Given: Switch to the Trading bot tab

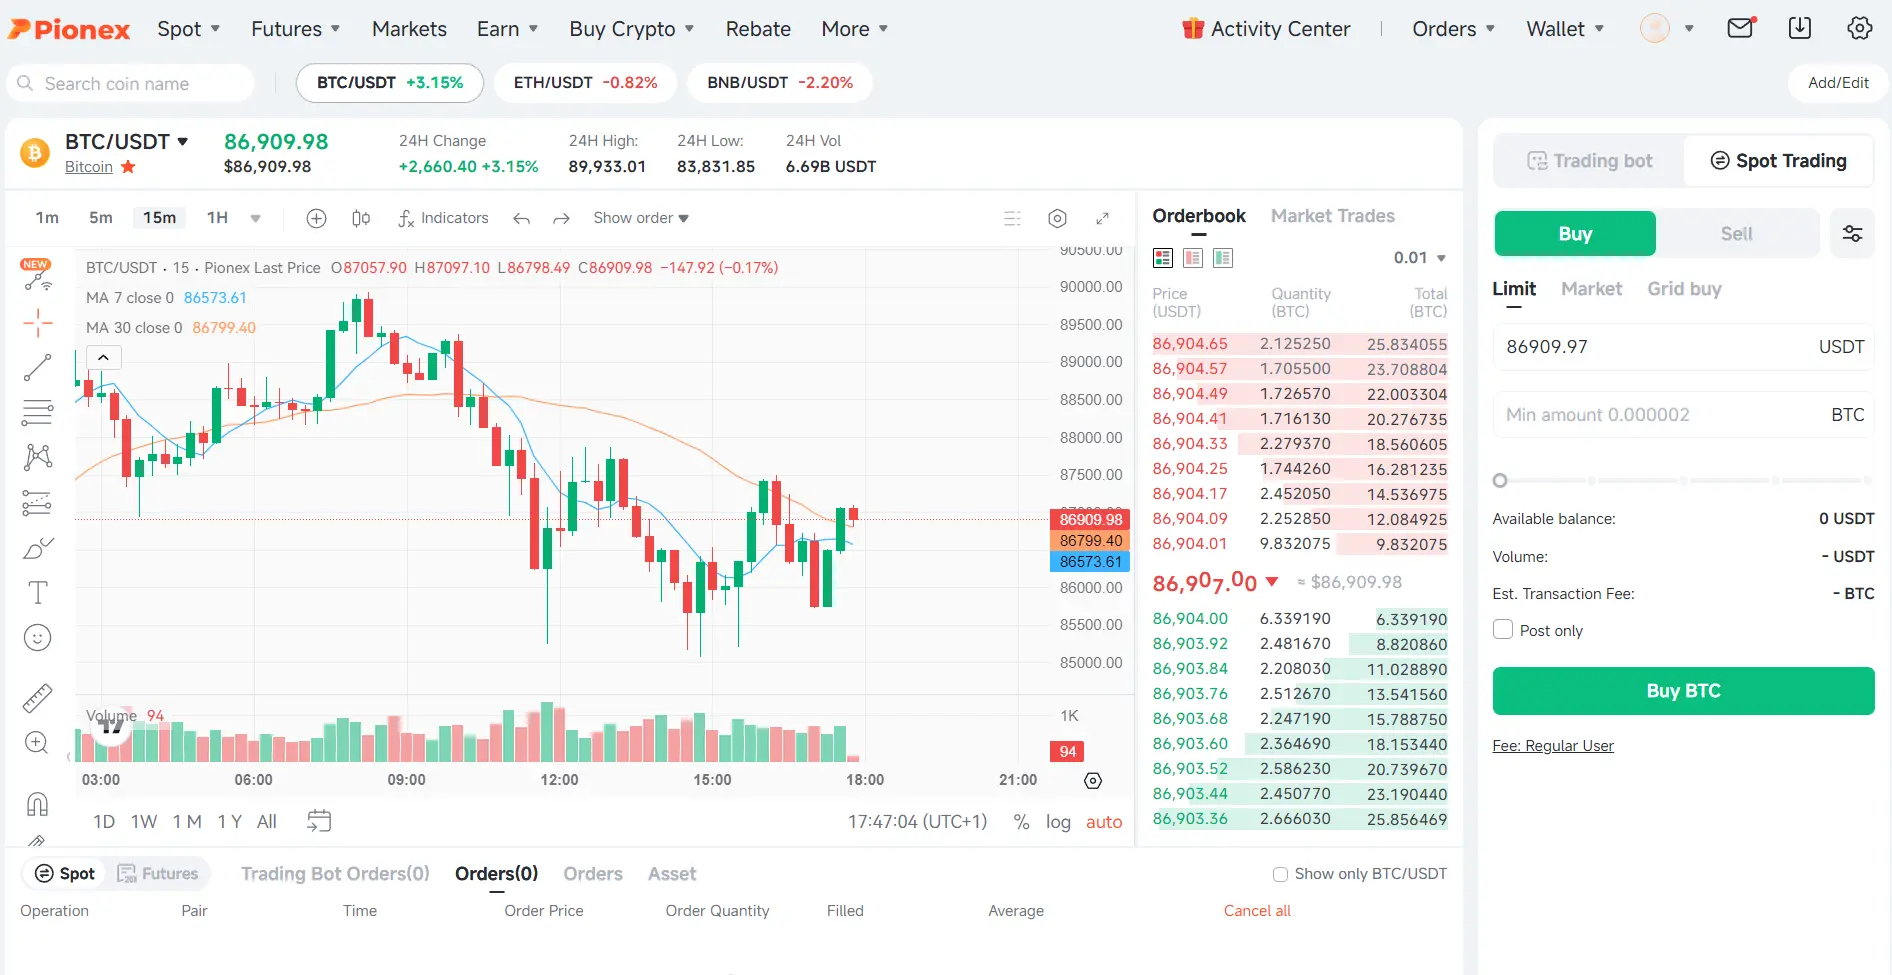Looking at the screenshot, I should pyautogui.click(x=1589, y=161).
